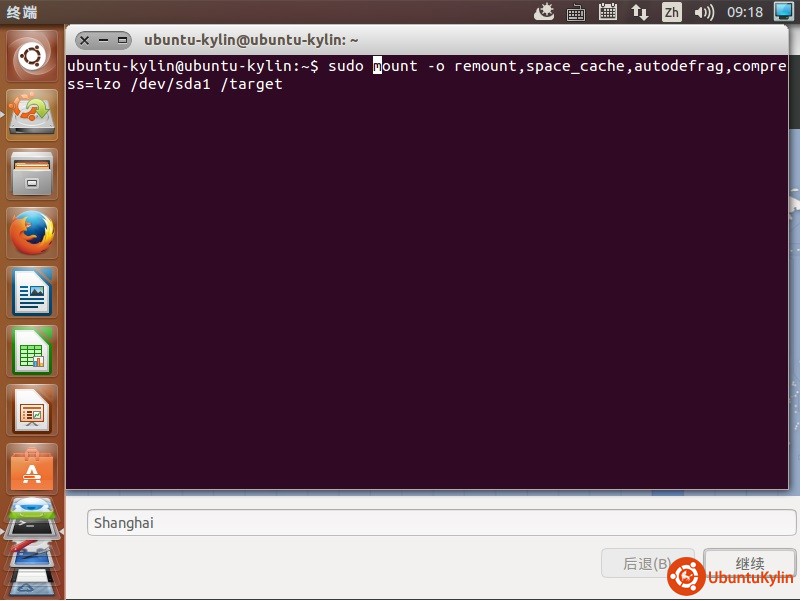801x601 pixels.
Task: Open Ubuntu Software Center
Action: point(32,469)
